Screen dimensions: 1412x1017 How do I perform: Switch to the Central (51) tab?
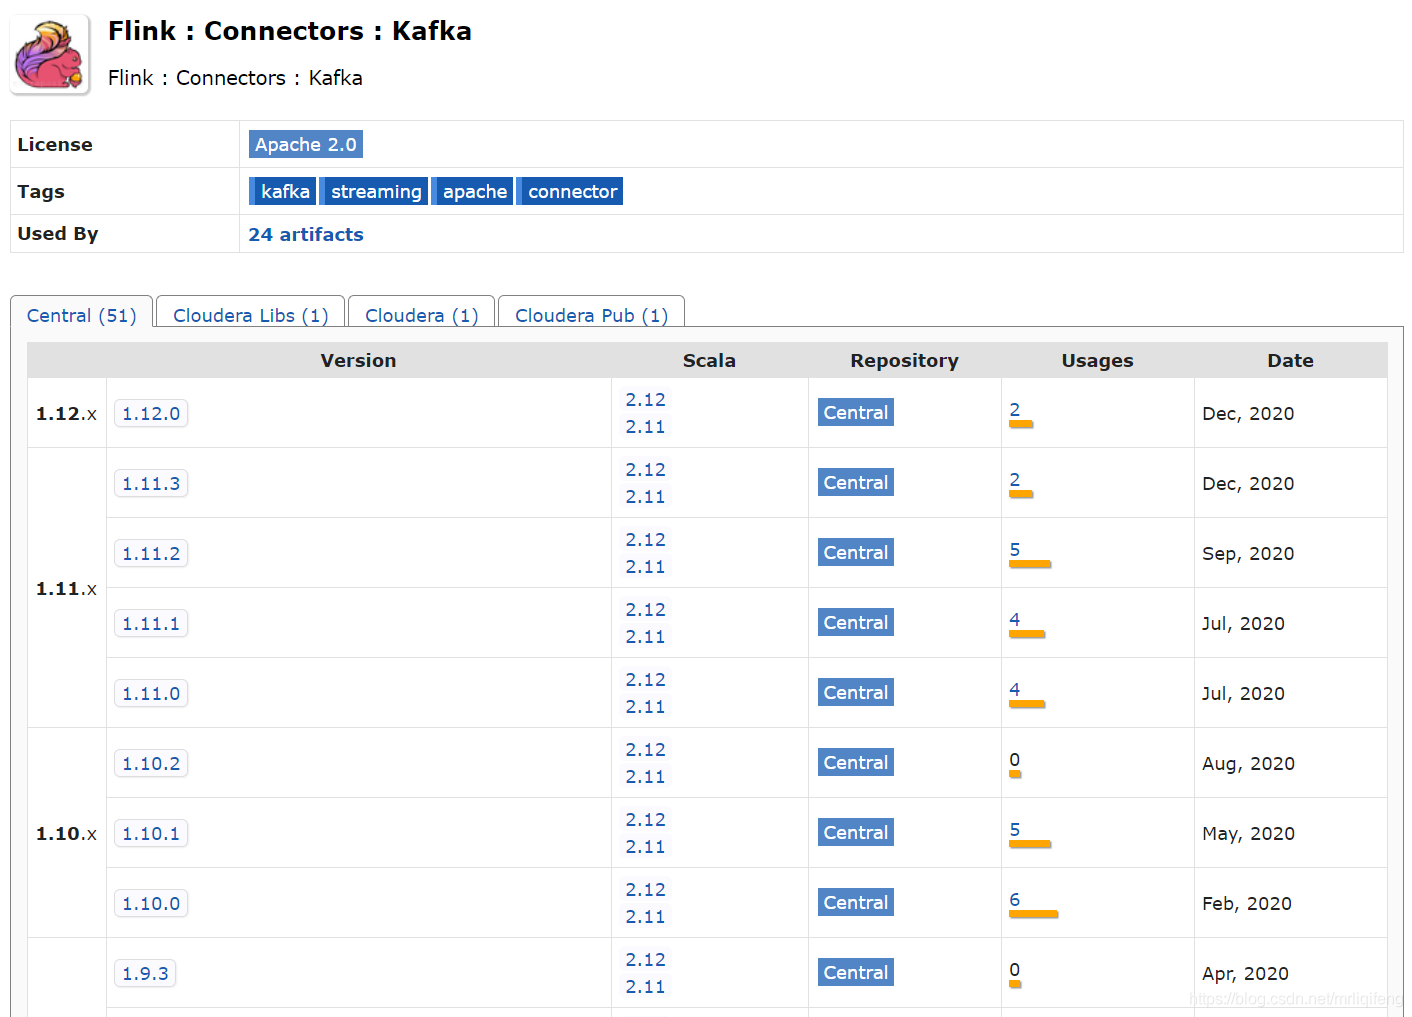pyautogui.click(x=81, y=316)
